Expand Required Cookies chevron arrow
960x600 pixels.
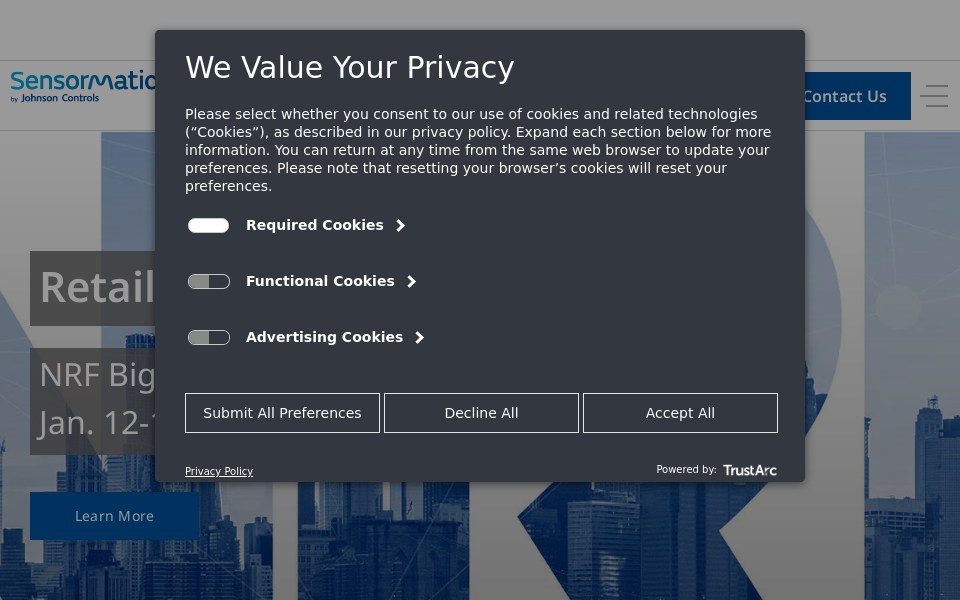(x=400, y=226)
